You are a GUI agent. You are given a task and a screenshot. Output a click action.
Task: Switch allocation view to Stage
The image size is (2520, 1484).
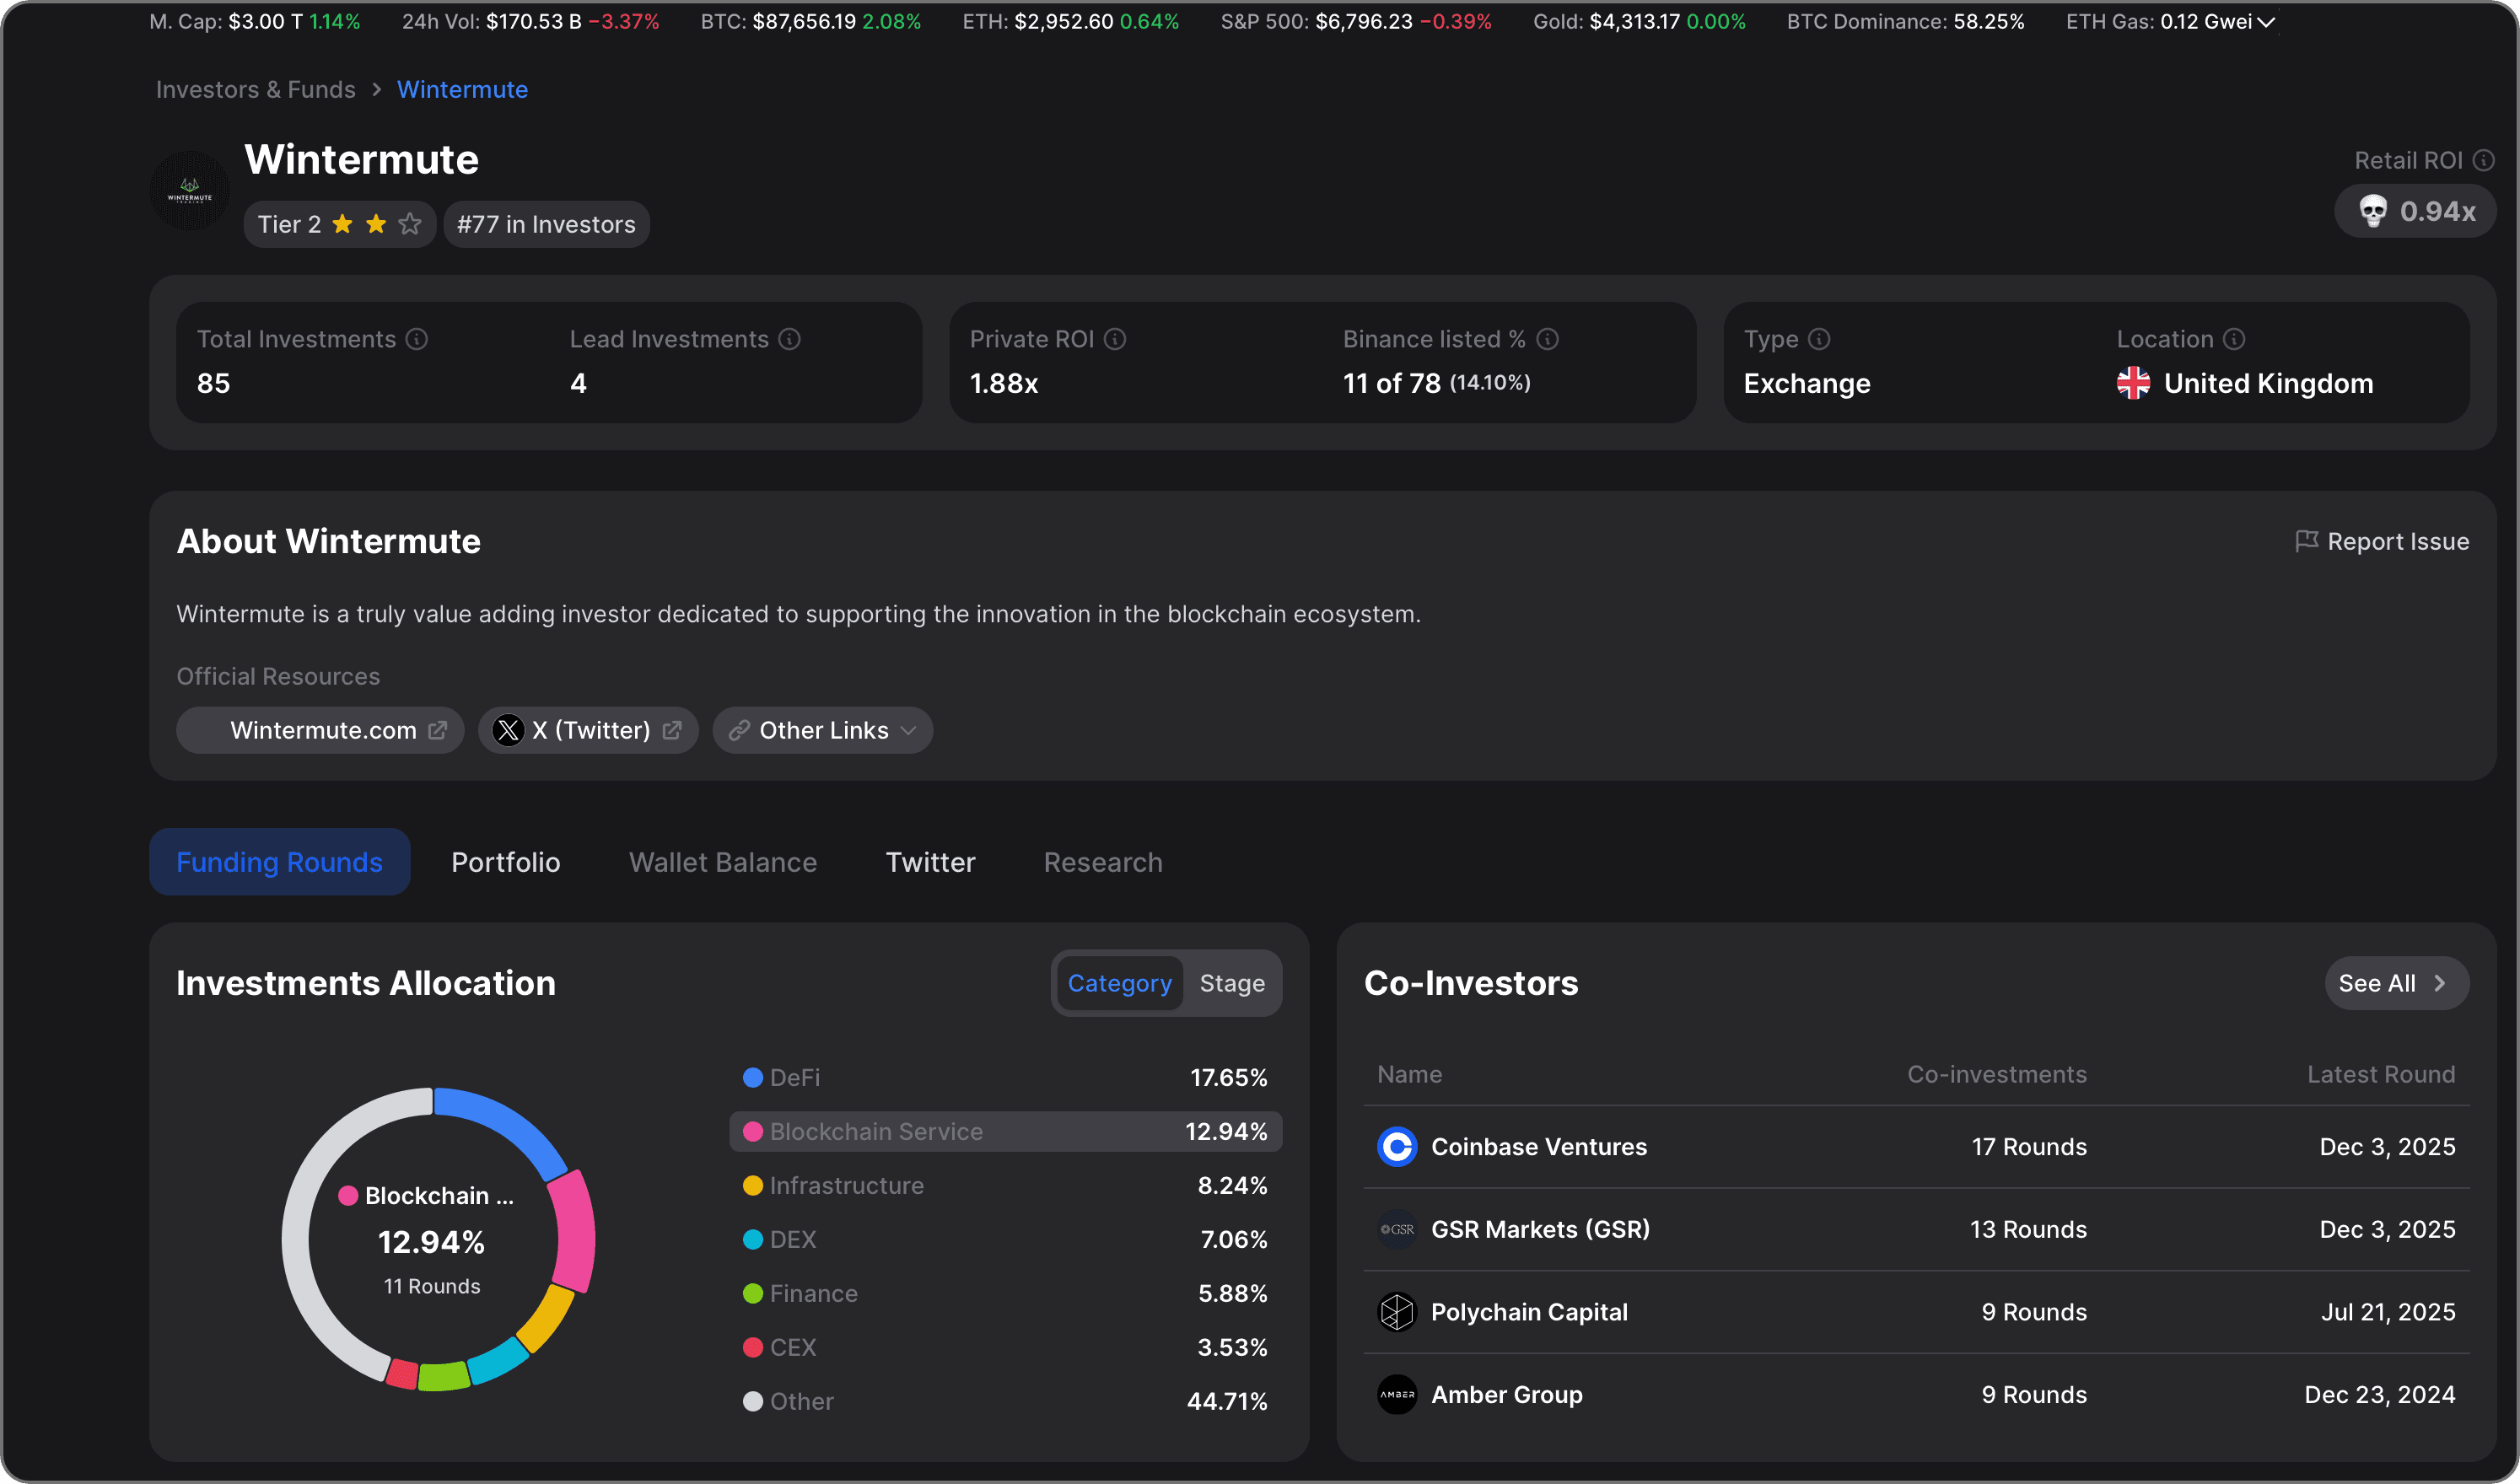tap(1232, 983)
